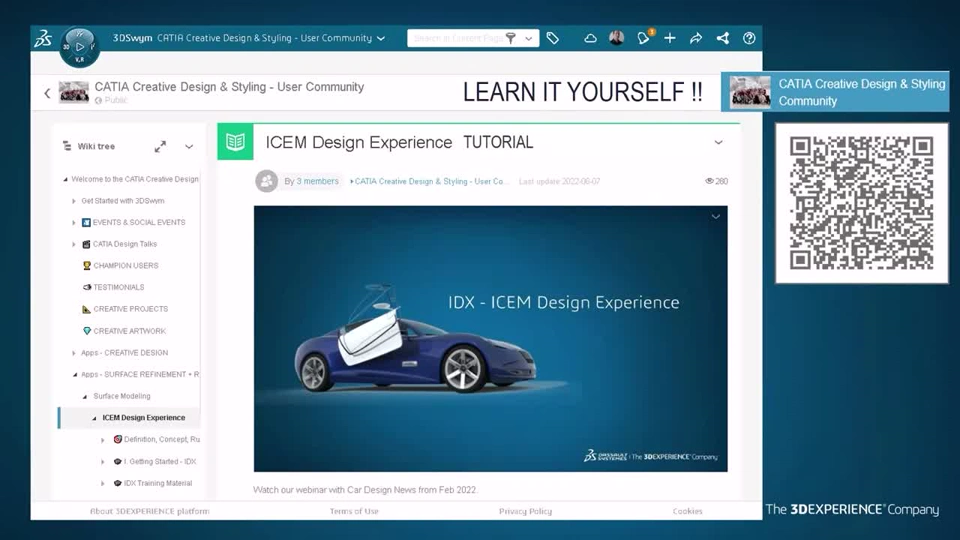Open 'Cookies' footer link

tap(688, 511)
